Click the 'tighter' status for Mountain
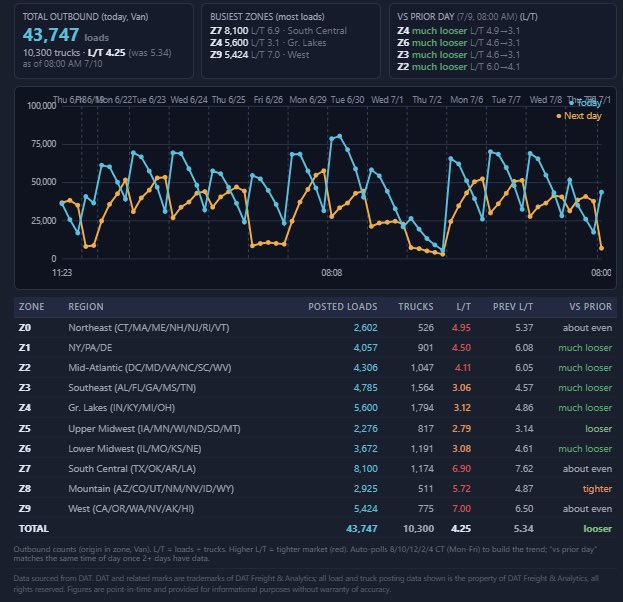 597,489
